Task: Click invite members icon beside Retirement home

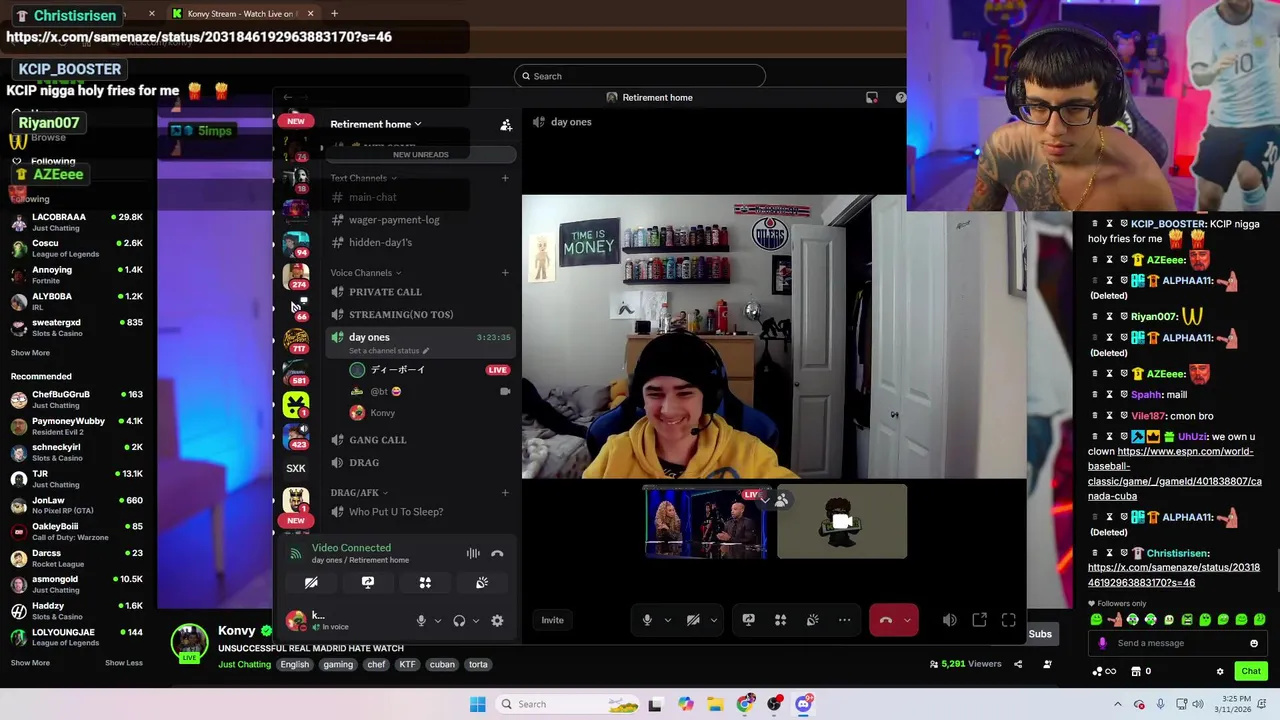Action: point(506,125)
